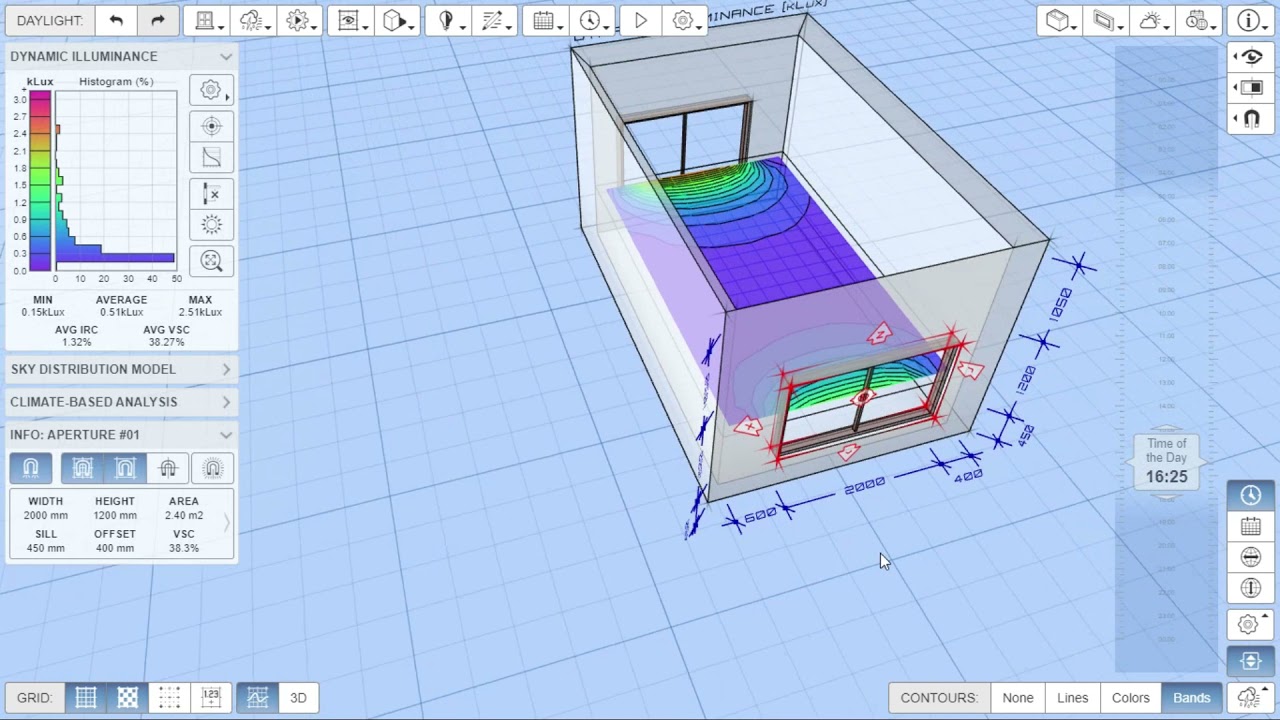Click the Time of the Day slider handle
Viewport: 1280px width, 720px height.
(1167, 464)
